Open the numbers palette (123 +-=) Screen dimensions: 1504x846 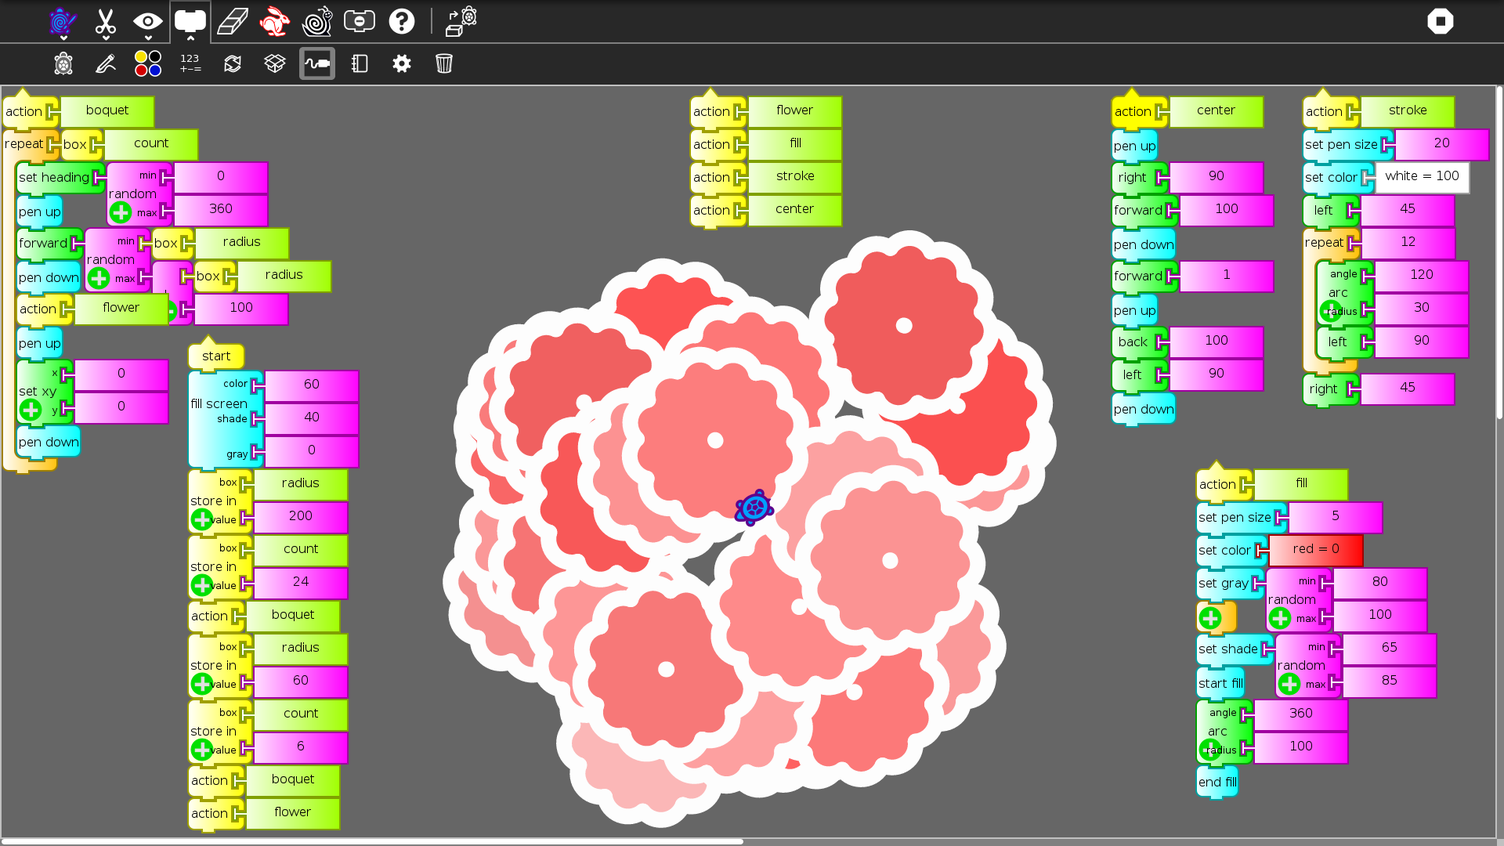point(189,63)
